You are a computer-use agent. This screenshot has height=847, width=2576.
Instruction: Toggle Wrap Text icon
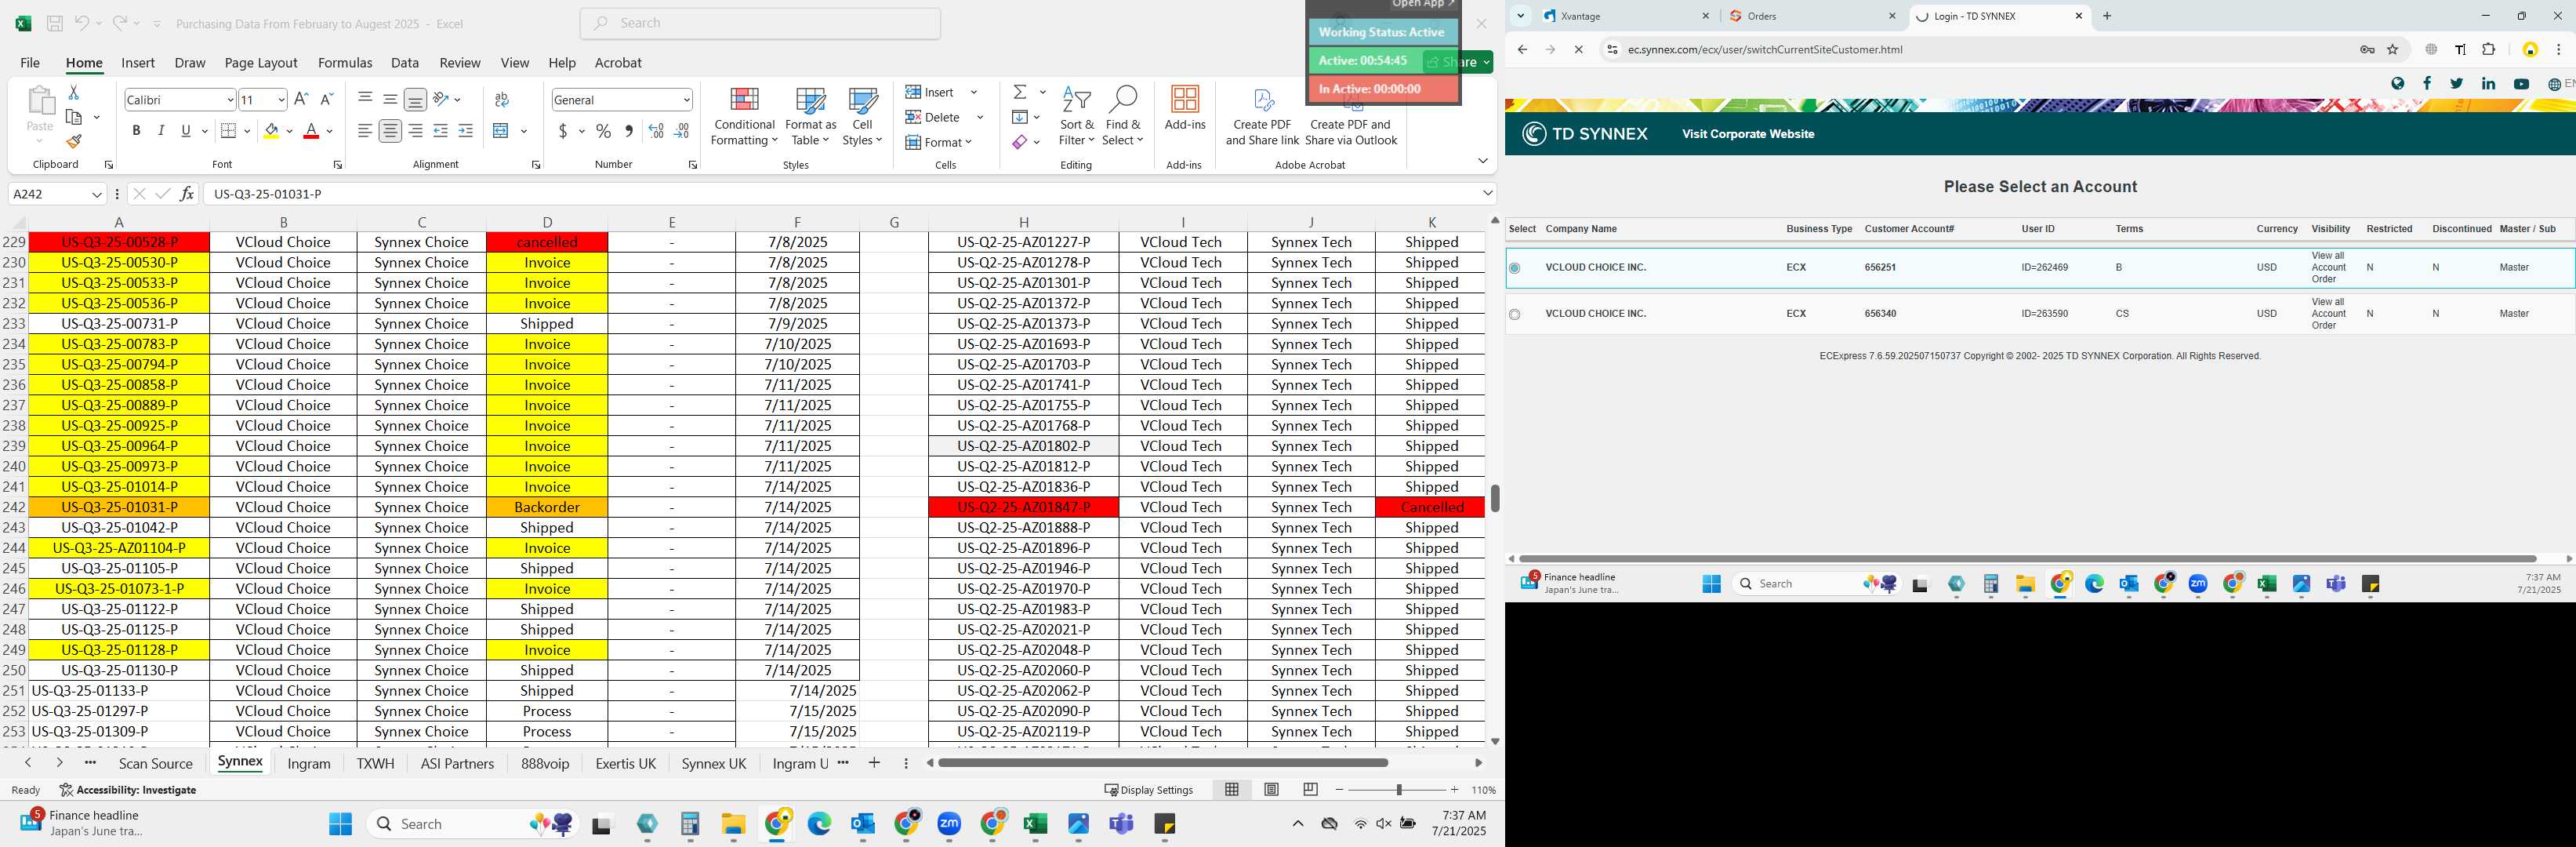502,99
